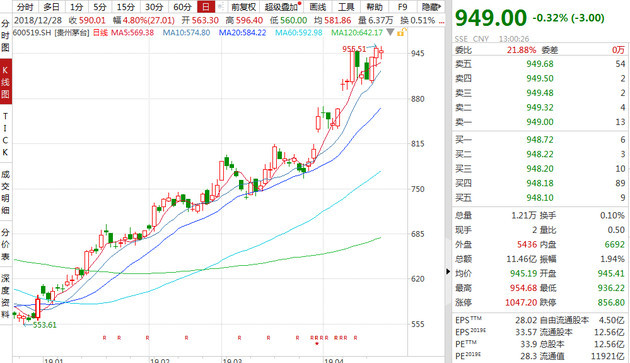Click the period more-options icon after 日
The height and width of the screenshot is (363, 630).
[x=221, y=7]
